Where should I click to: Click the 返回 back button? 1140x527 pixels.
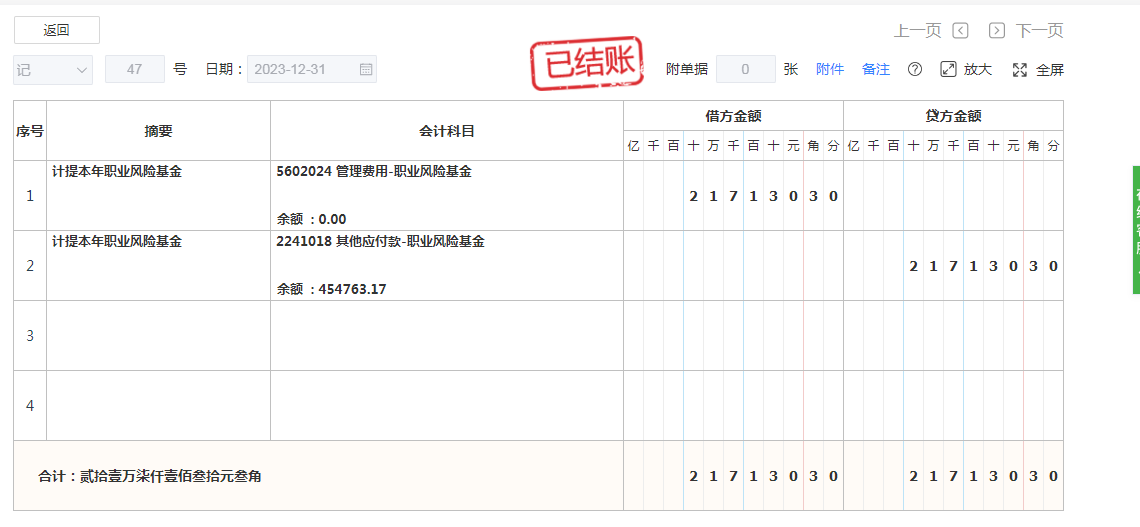56,30
